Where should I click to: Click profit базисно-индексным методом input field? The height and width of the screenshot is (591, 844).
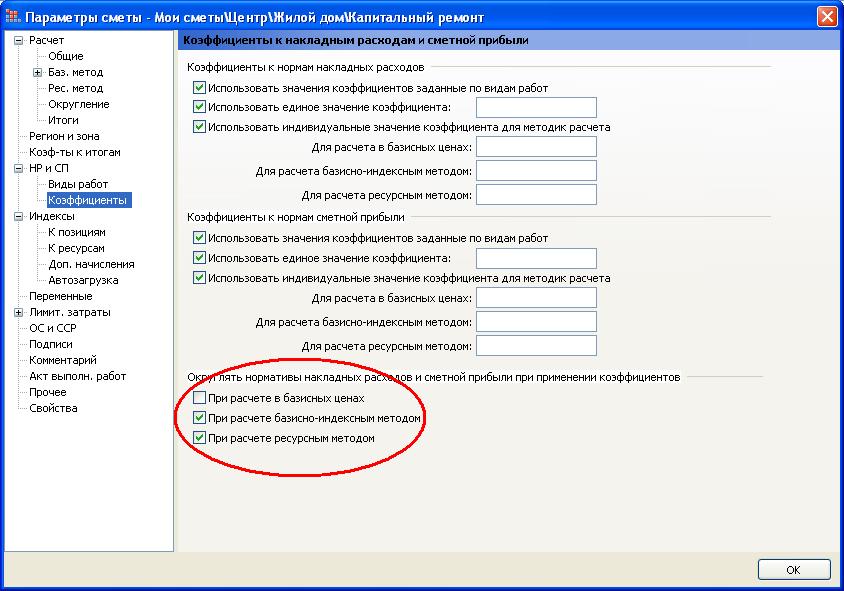point(536,322)
